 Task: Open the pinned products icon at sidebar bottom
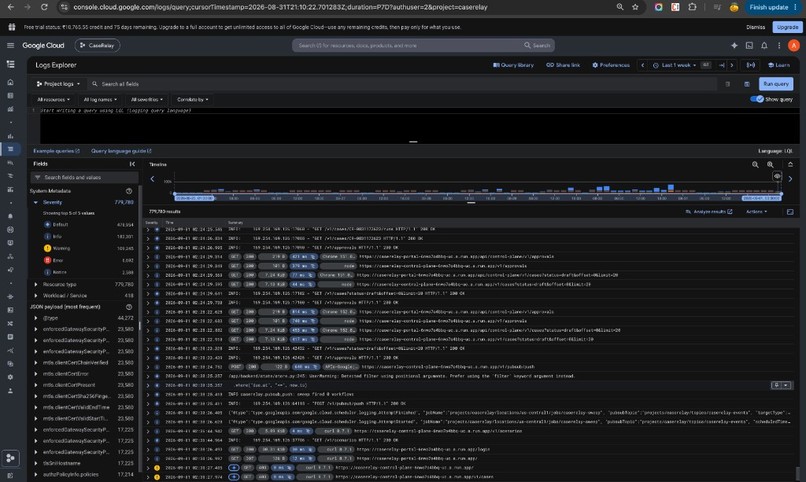[x=10, y=458]
